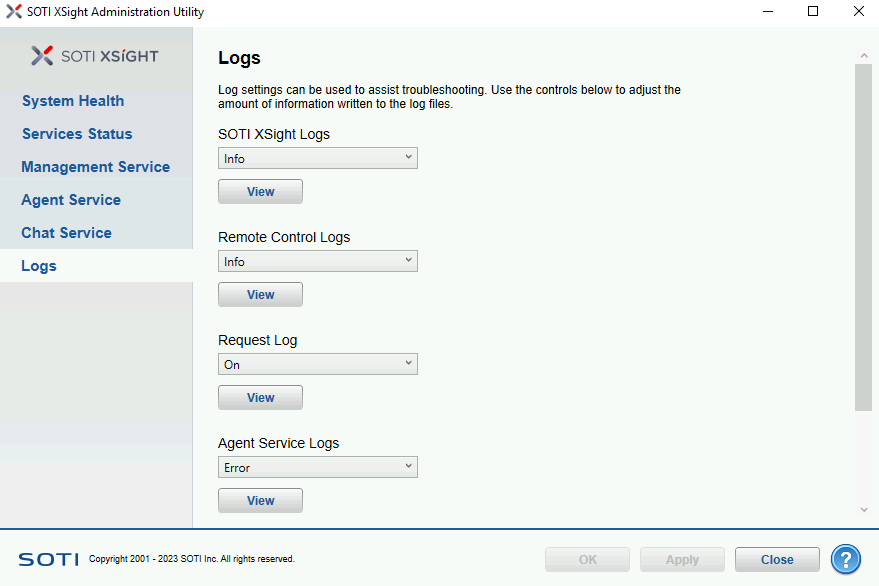Click the SOTI XSight logo in sidebar
Screen dimensions: 879x586
pos(95,56)
